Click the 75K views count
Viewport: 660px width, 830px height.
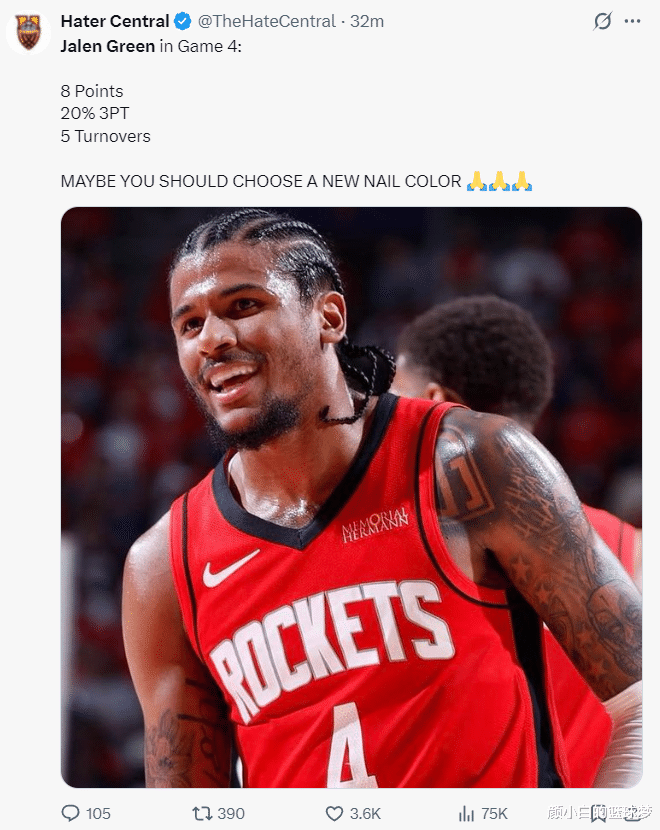coord(494,814)
